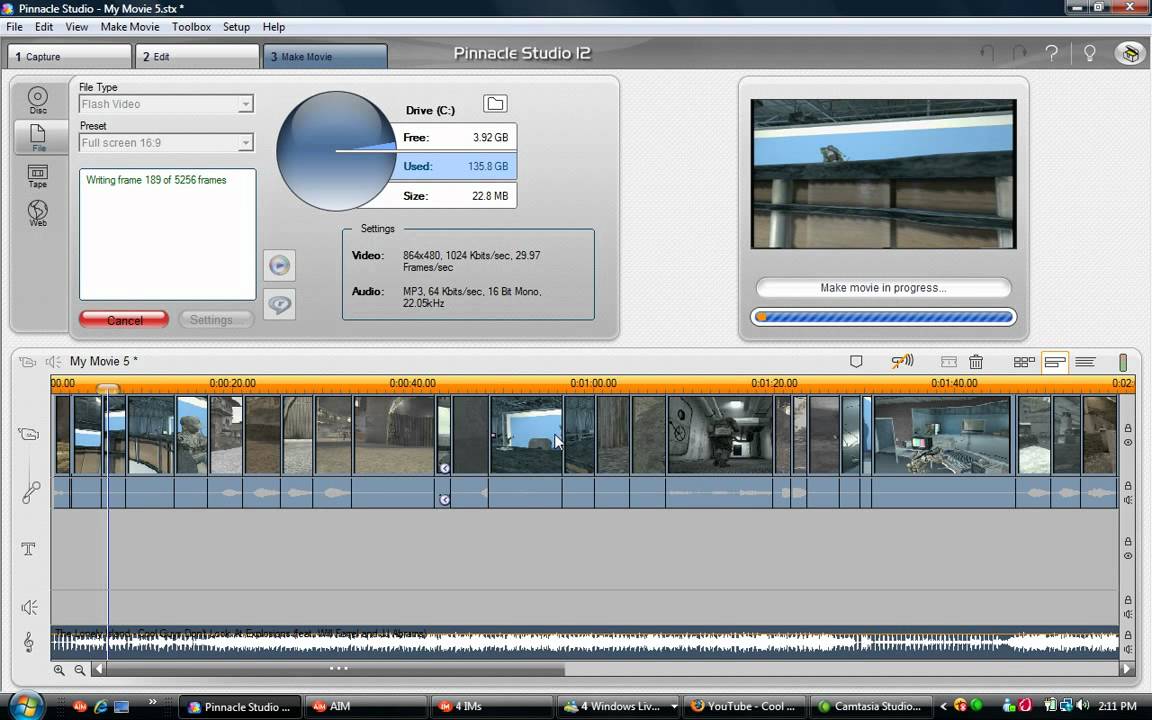Lock the original audio track
This screenshot has height=720, width=1152.
click(1128, 486)
